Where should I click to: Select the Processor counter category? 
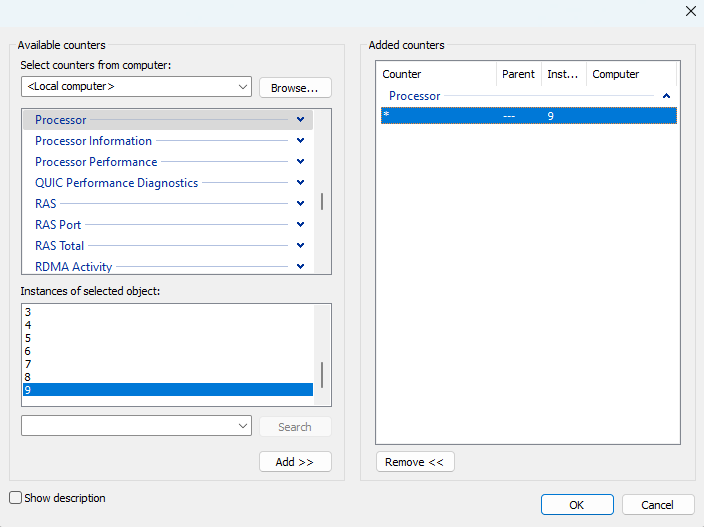(x=61, y=120)
